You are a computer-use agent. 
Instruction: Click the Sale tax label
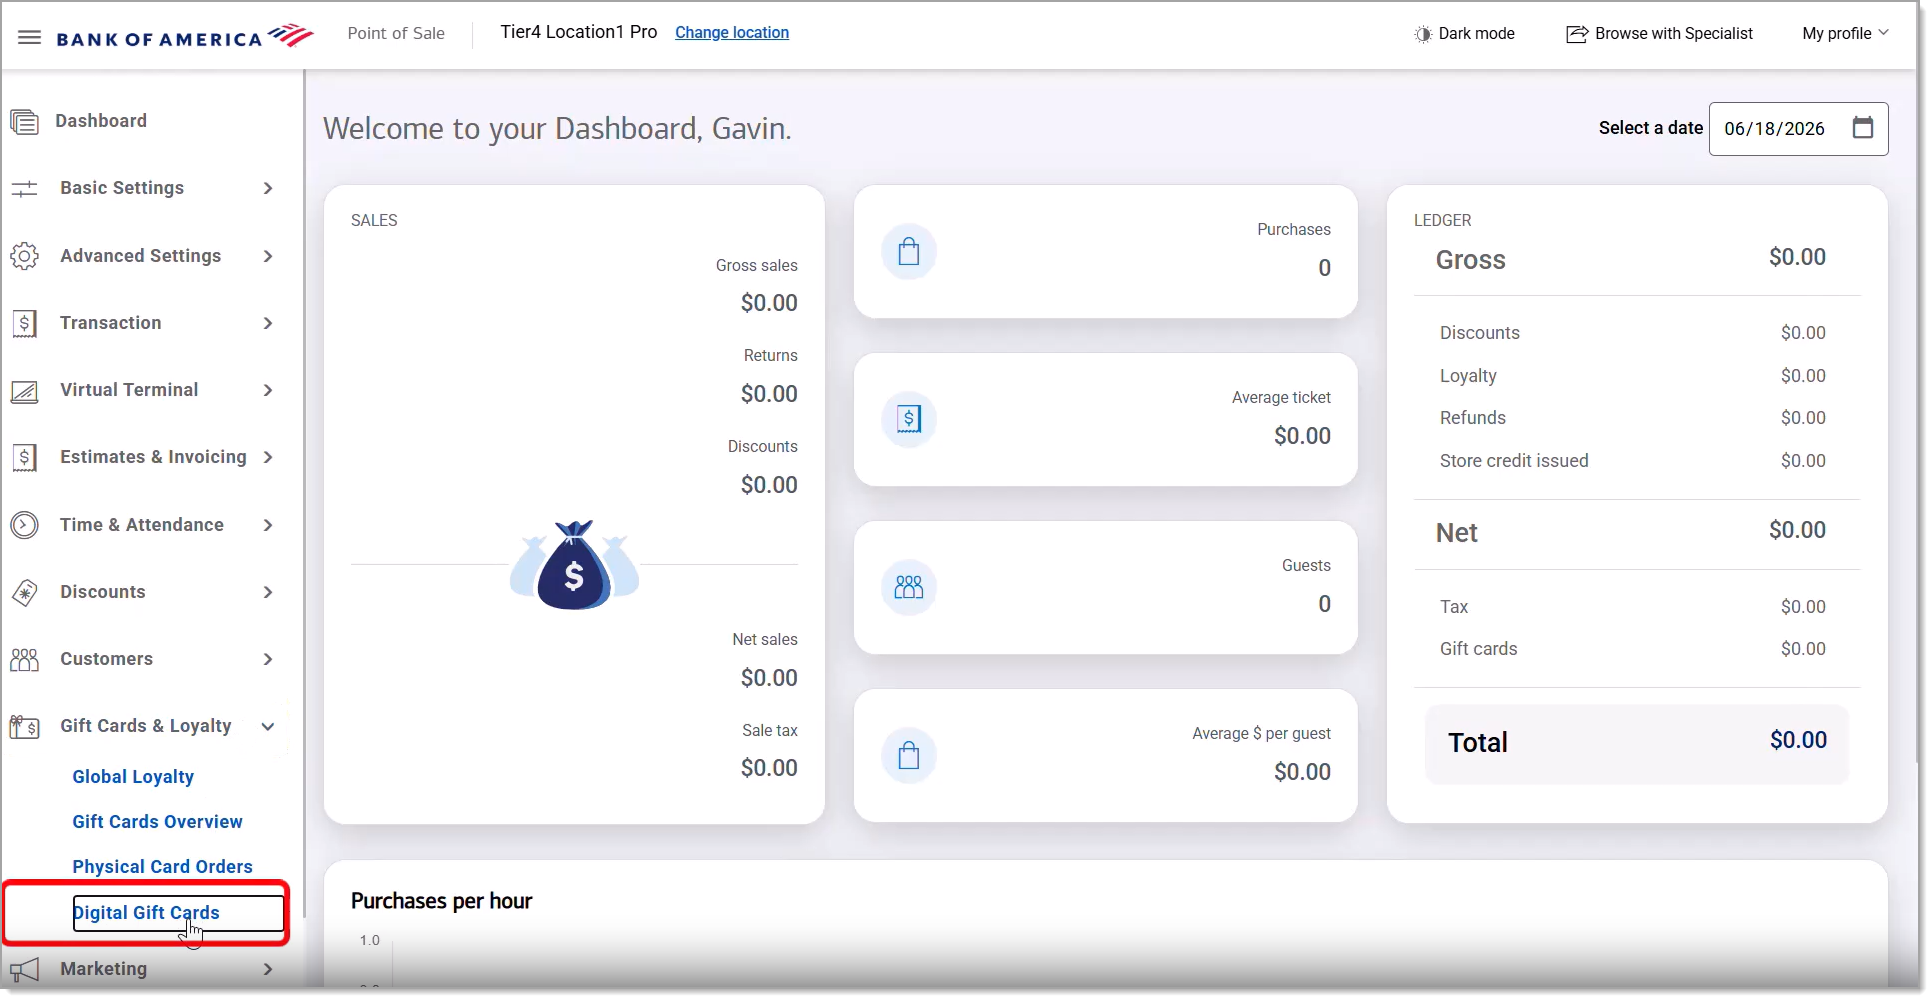(770, 731)
